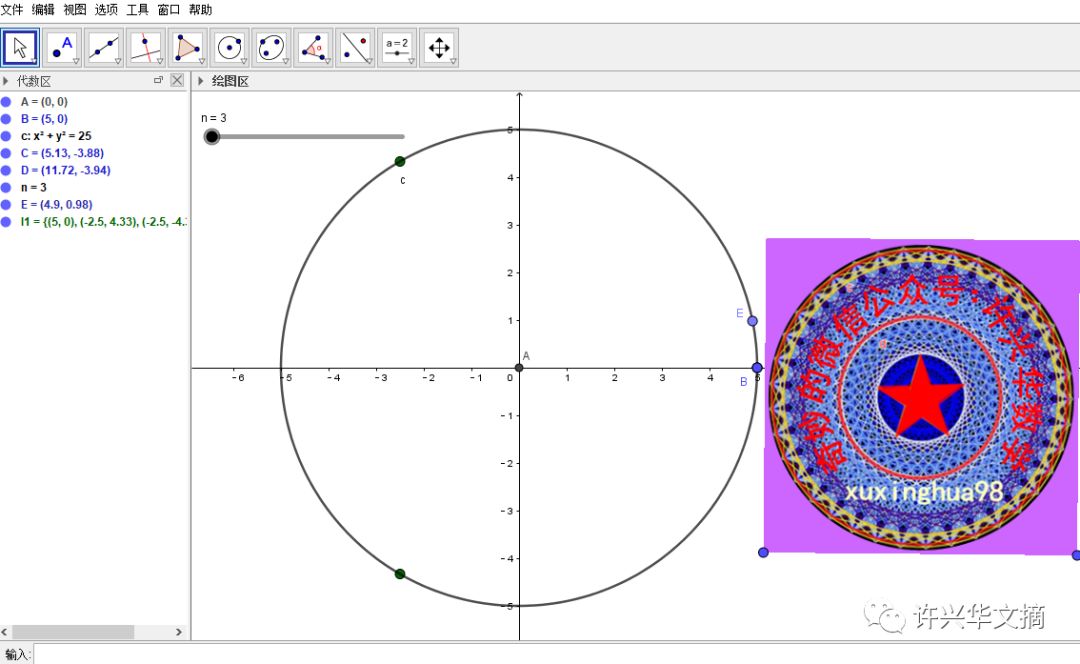The image size is (1080, 664).
Task: Expand the 绘图区 style bar arrow
Action: [x=200, y=81]
